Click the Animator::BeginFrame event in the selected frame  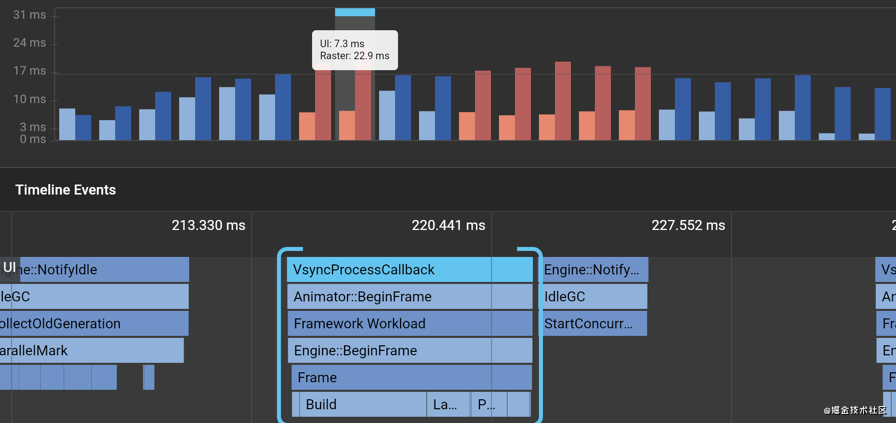point(410,297)
